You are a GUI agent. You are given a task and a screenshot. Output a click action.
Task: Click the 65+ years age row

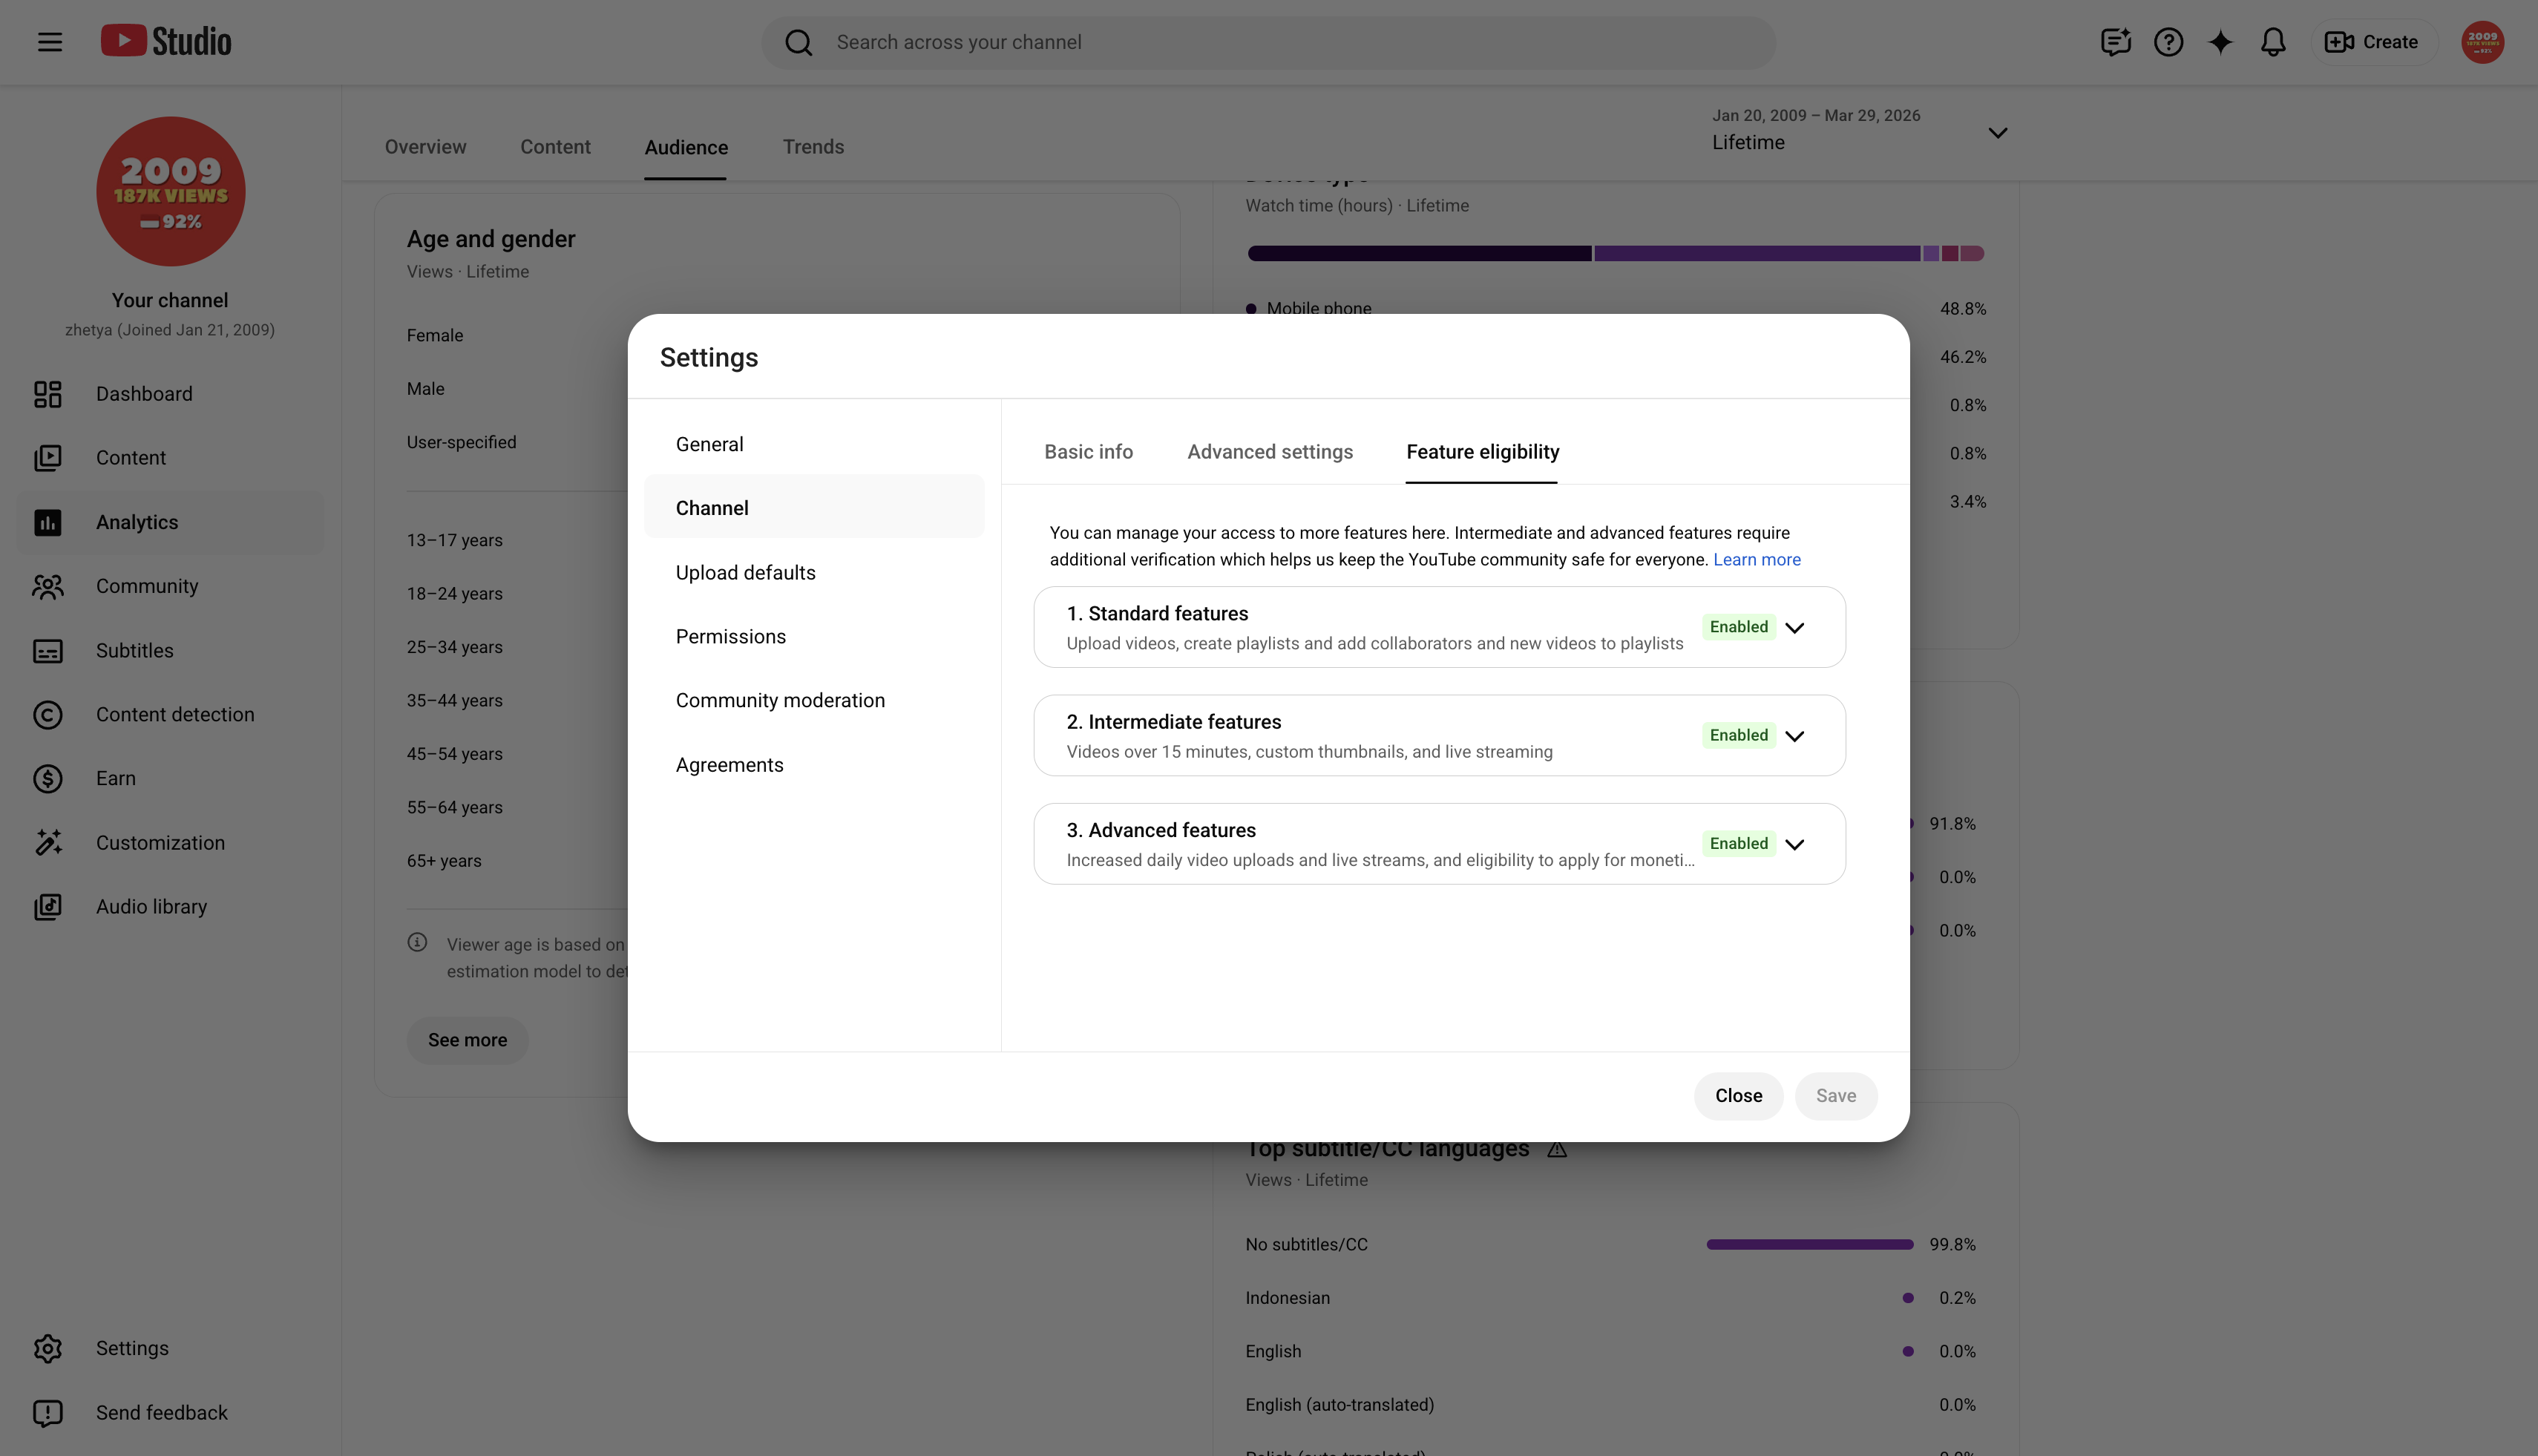click(443, 861)
